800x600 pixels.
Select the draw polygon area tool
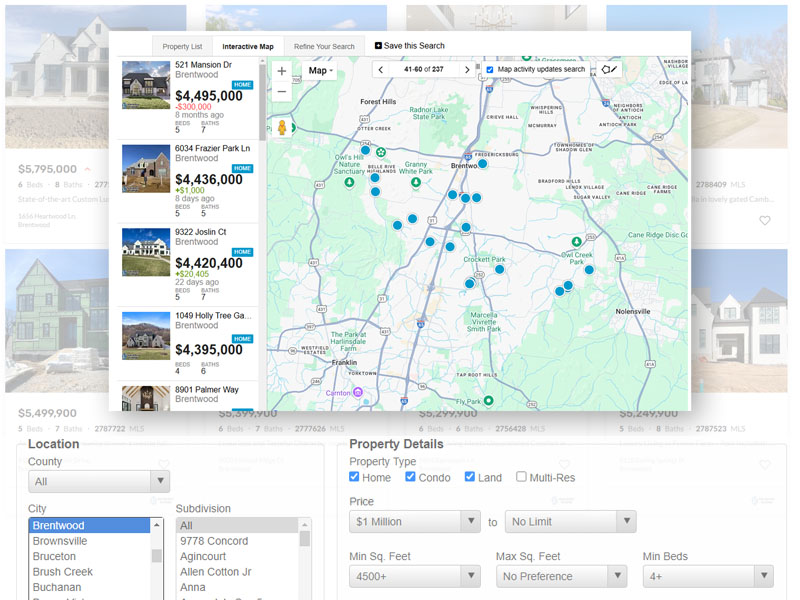tap(609, 69)
